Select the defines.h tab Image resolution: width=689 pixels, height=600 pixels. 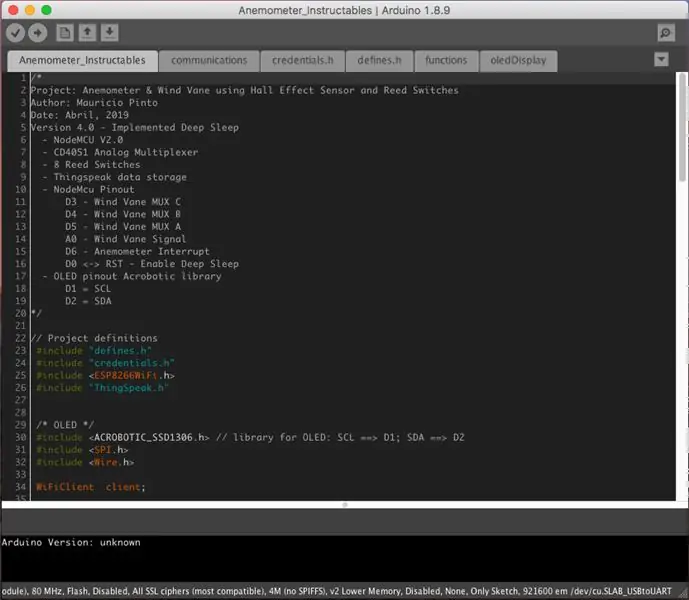tap(380, 61)
